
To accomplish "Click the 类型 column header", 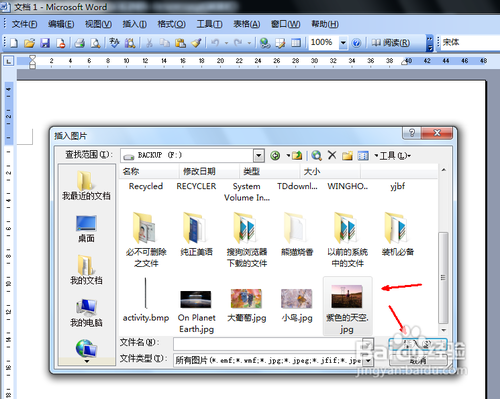I will 269,171.
